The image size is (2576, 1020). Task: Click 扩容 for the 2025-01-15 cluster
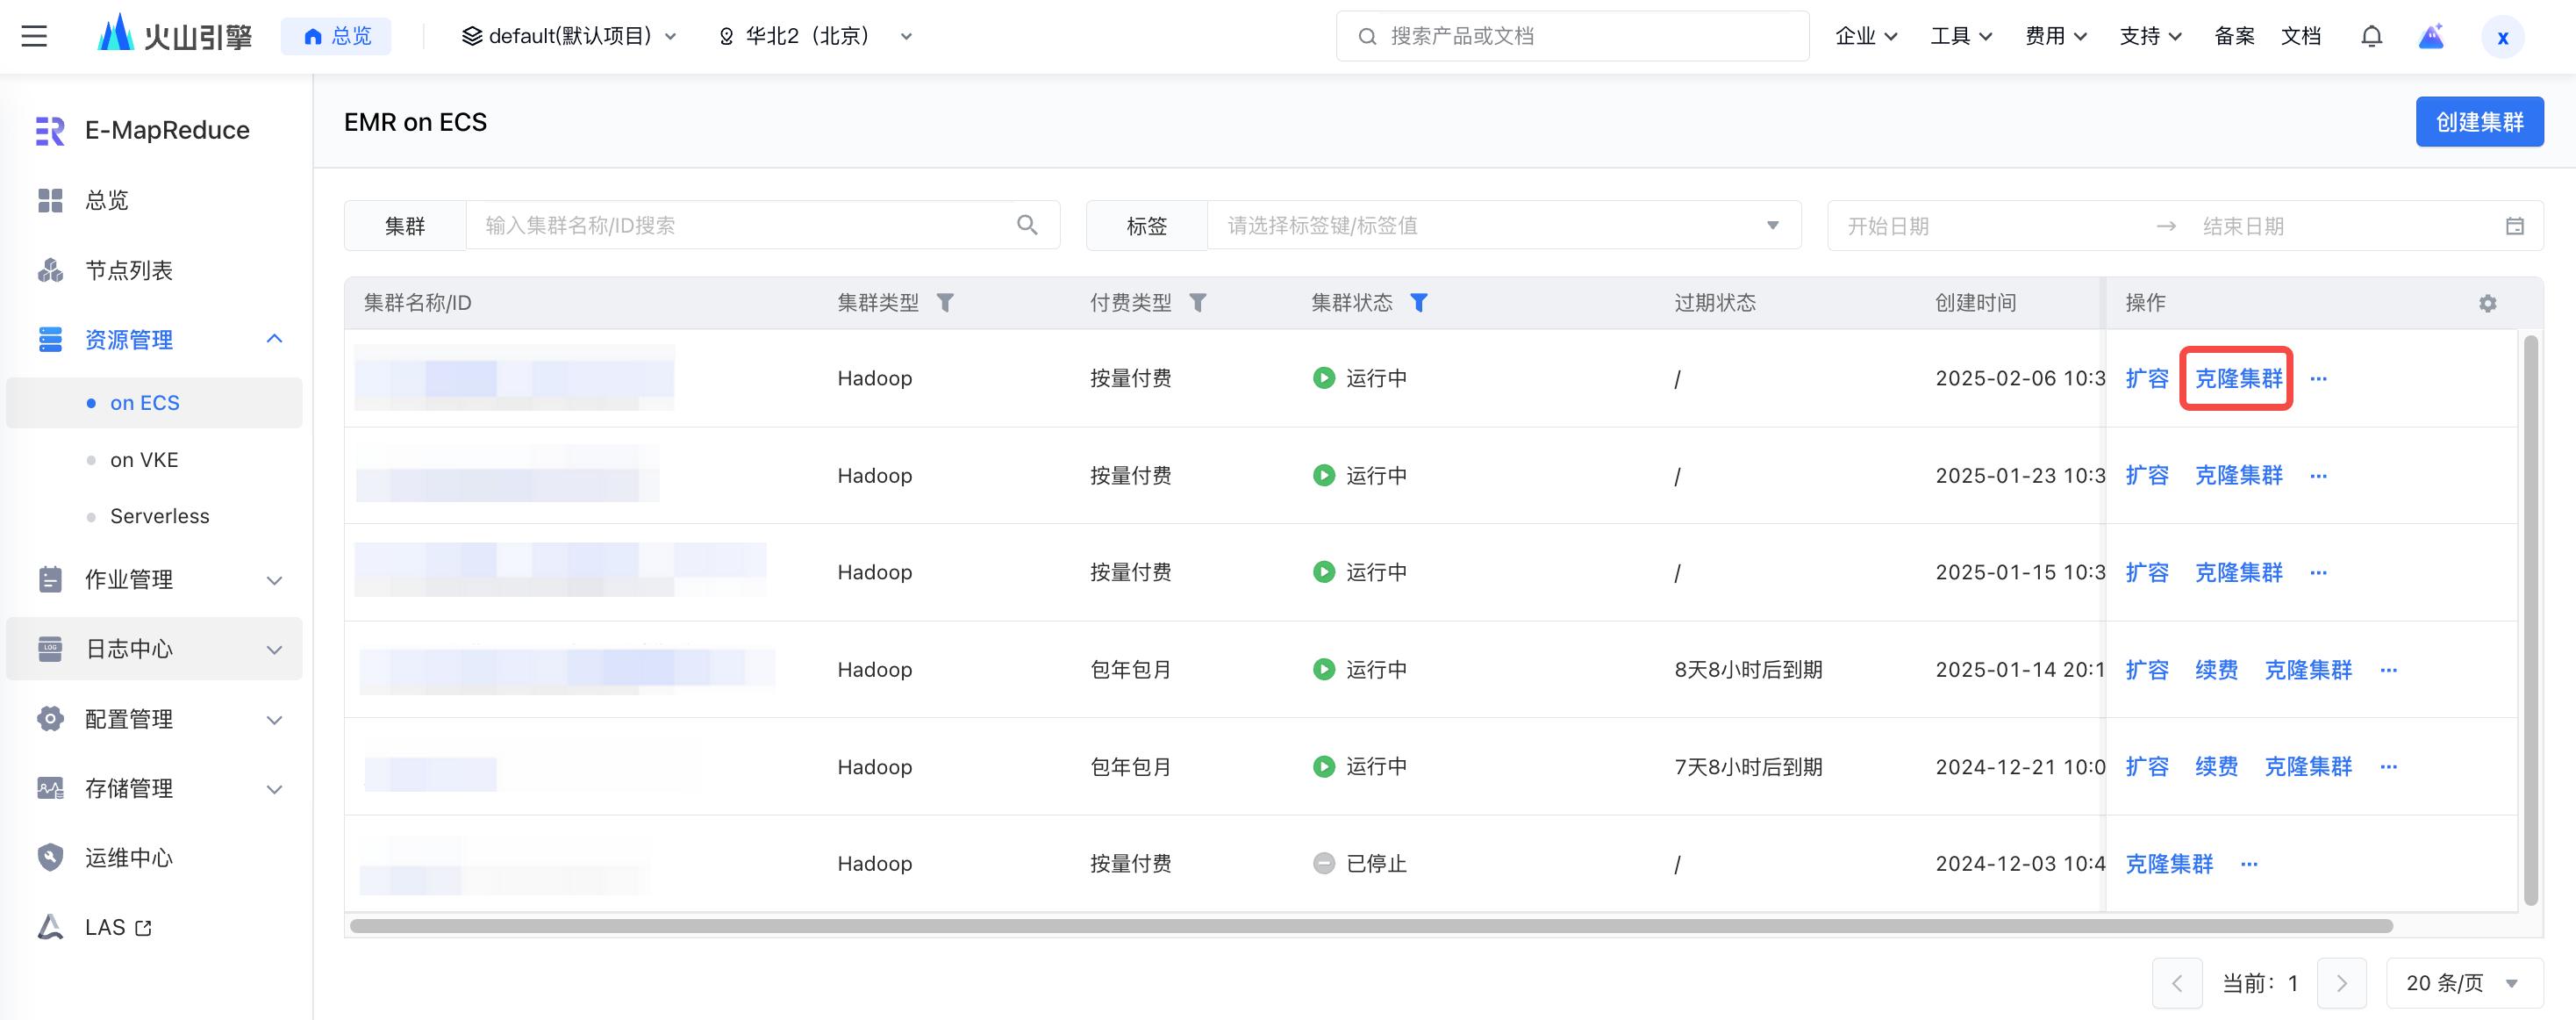2147,573
